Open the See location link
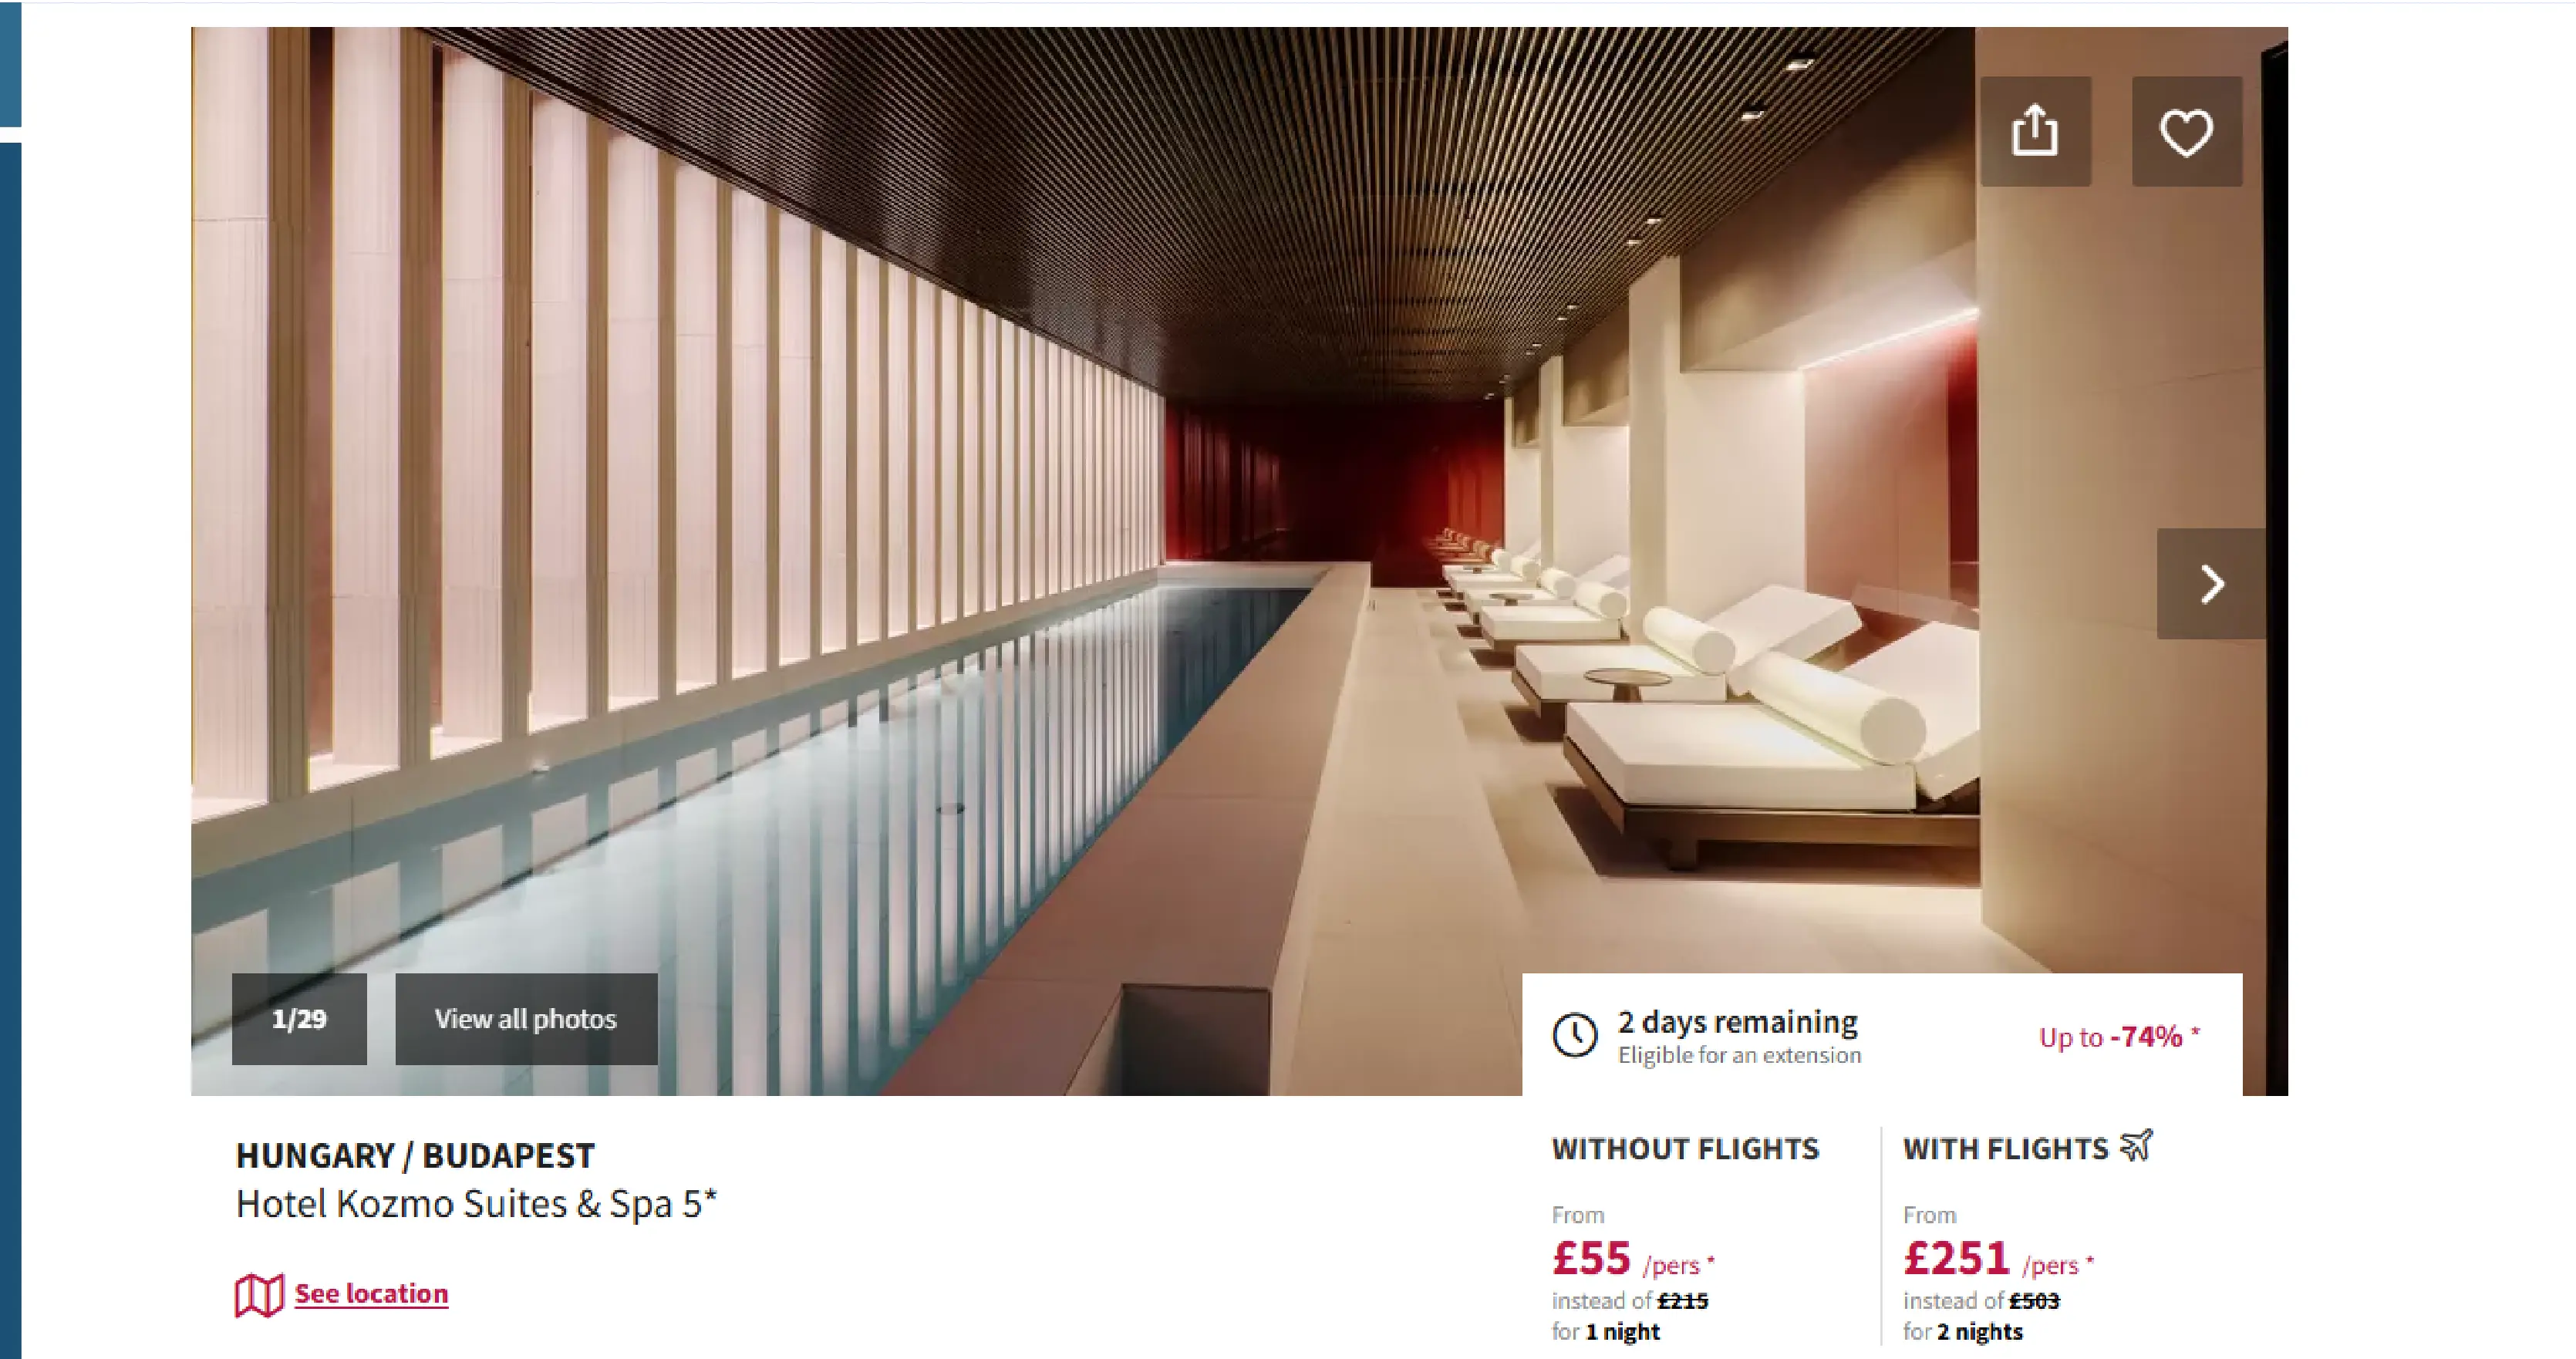The image size is (2576, 1359). point(371,1293)
